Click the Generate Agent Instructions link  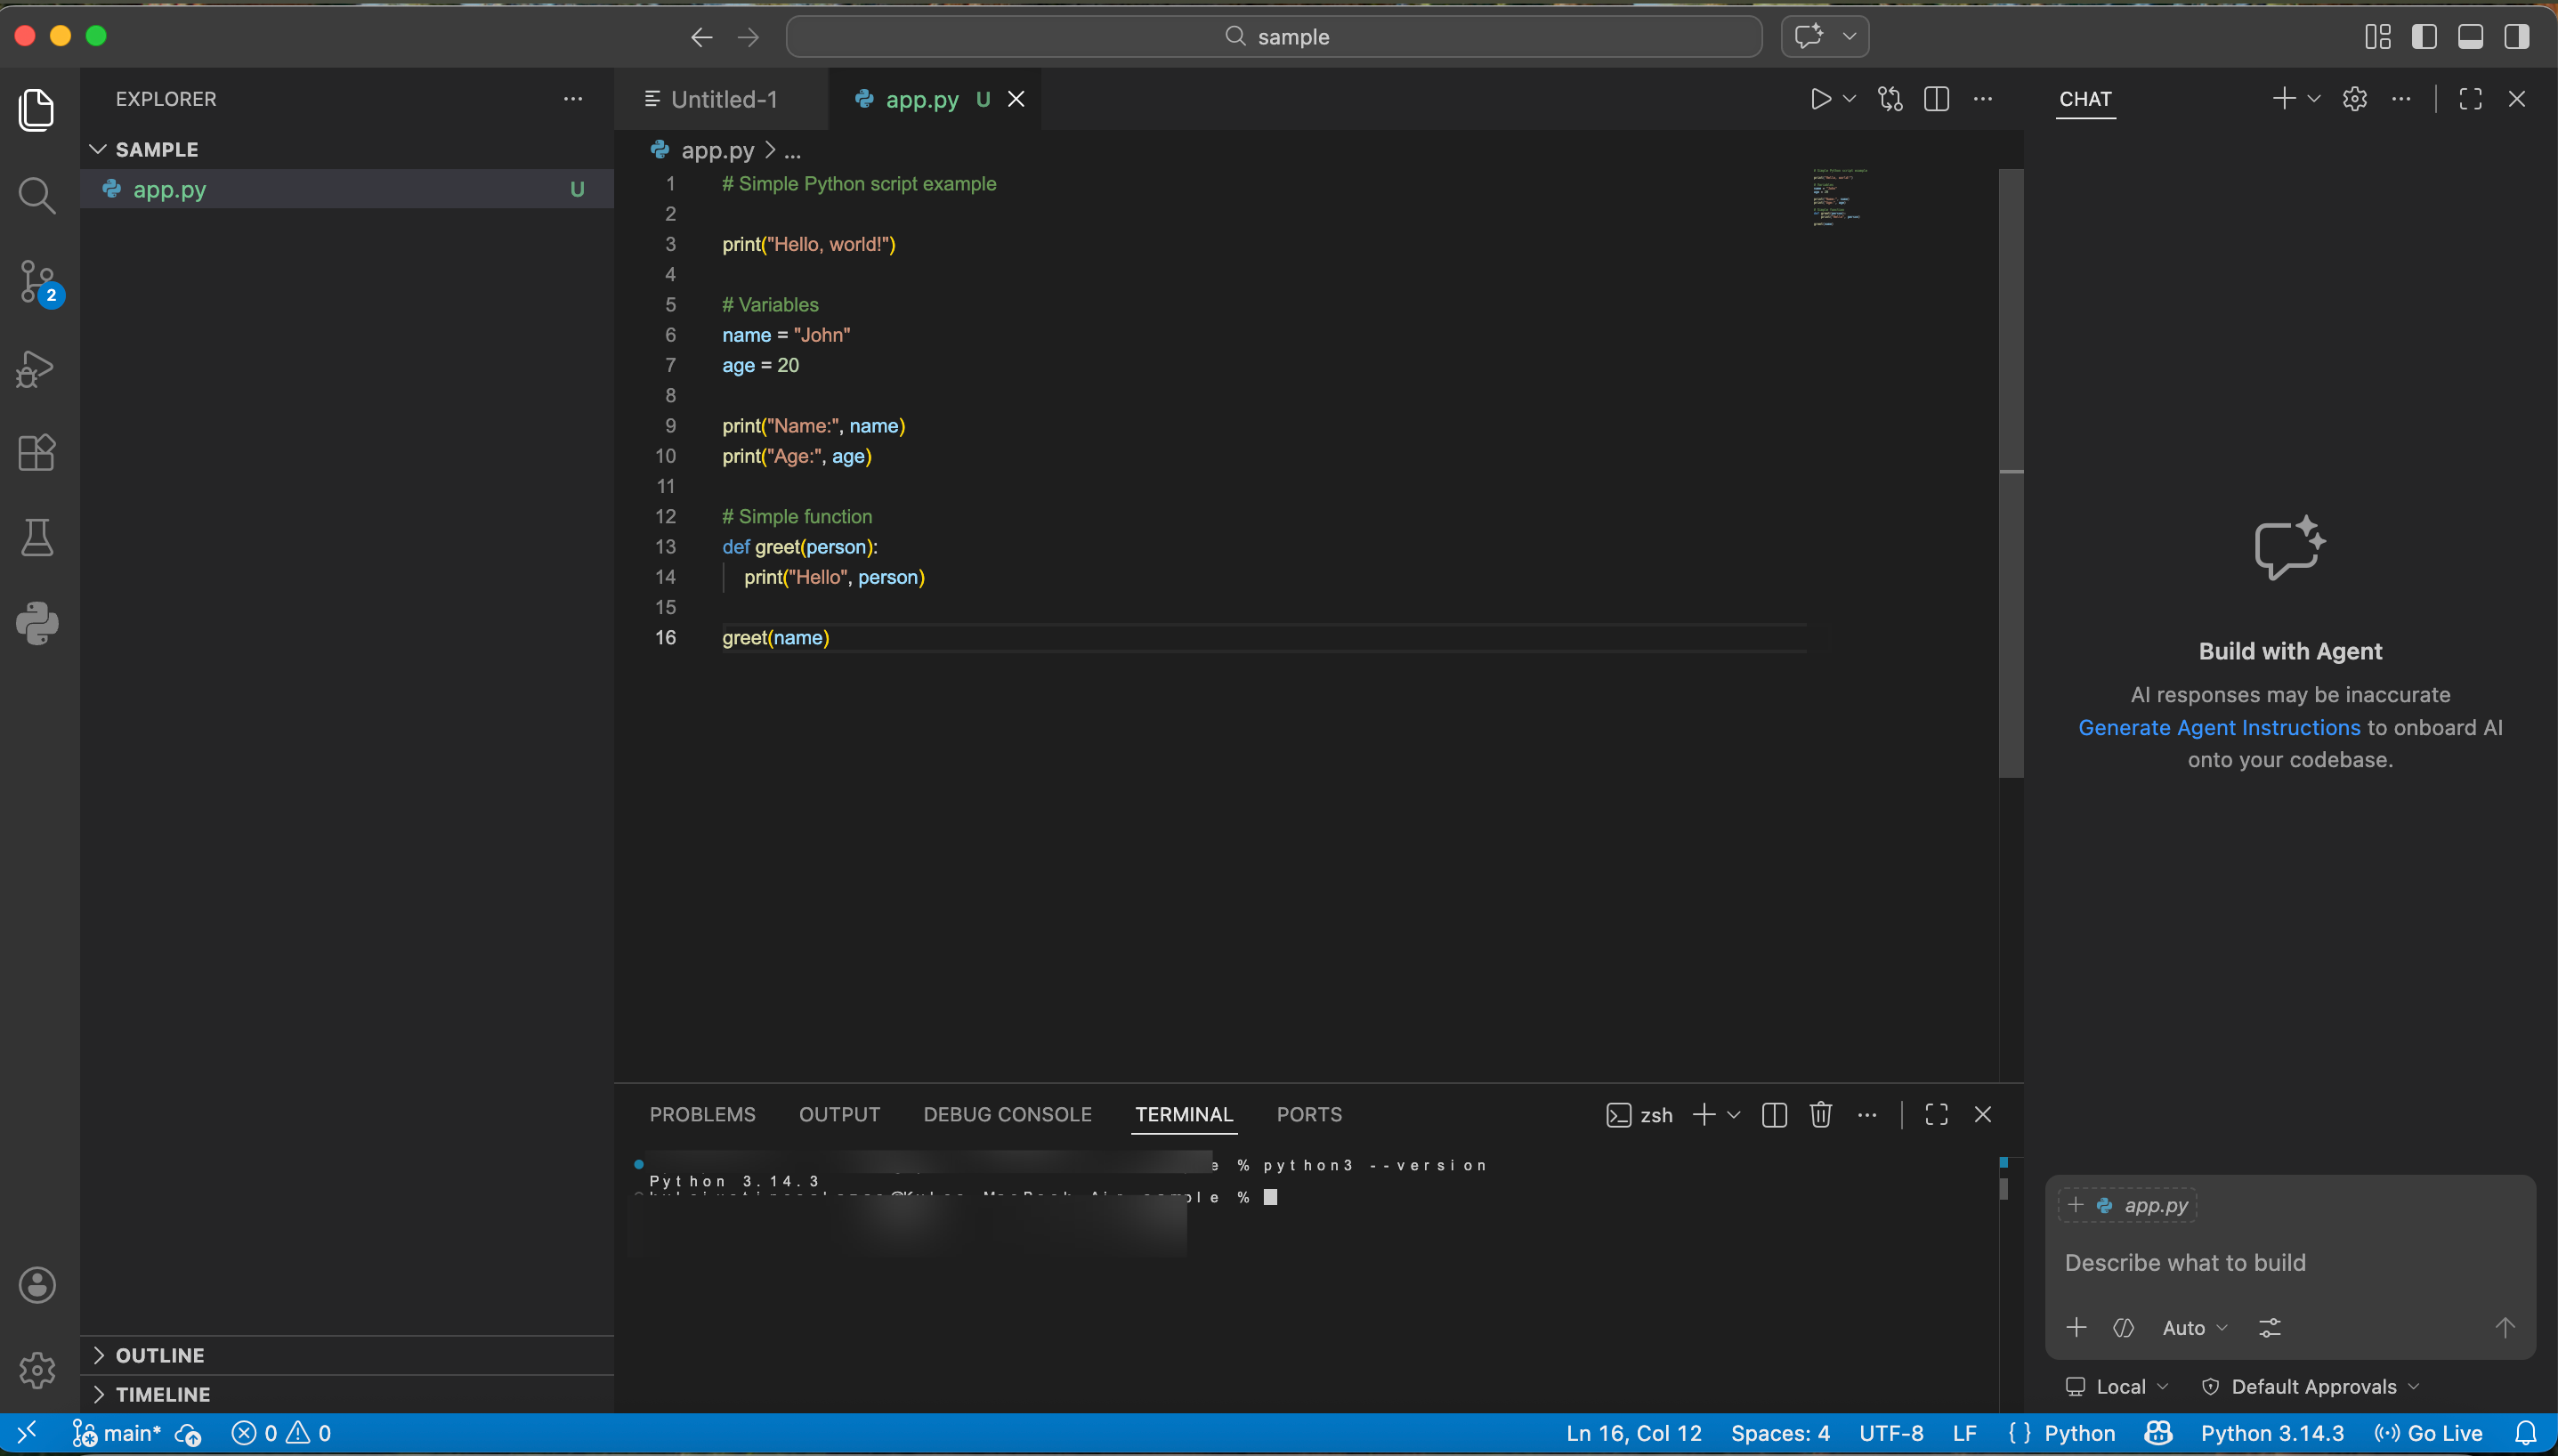click(2218, 727)
